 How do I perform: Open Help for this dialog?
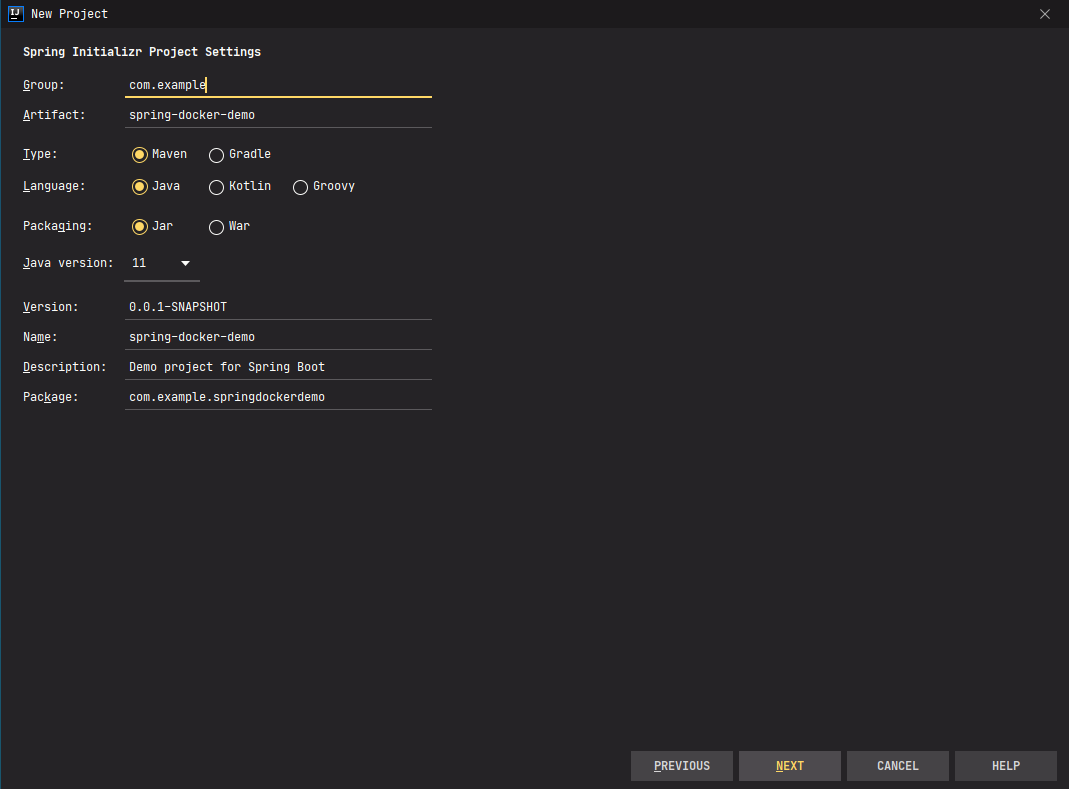1006,766
